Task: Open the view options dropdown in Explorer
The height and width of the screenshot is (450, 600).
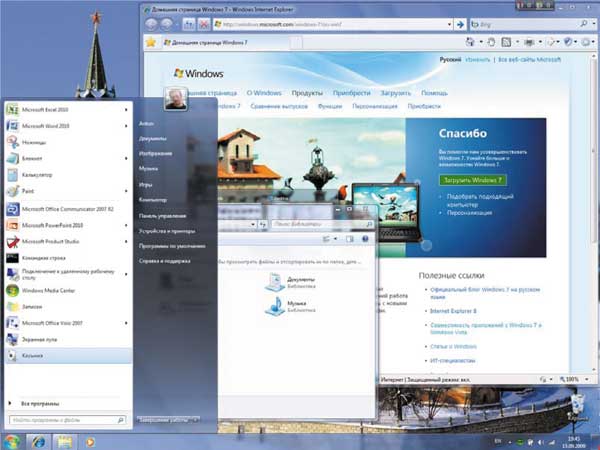Action: point(335,239)
